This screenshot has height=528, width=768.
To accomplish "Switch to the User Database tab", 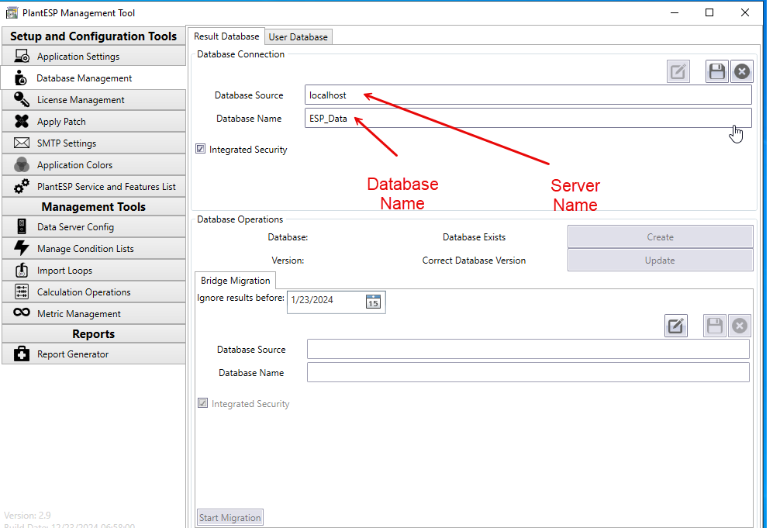I will tap(298, 37).
